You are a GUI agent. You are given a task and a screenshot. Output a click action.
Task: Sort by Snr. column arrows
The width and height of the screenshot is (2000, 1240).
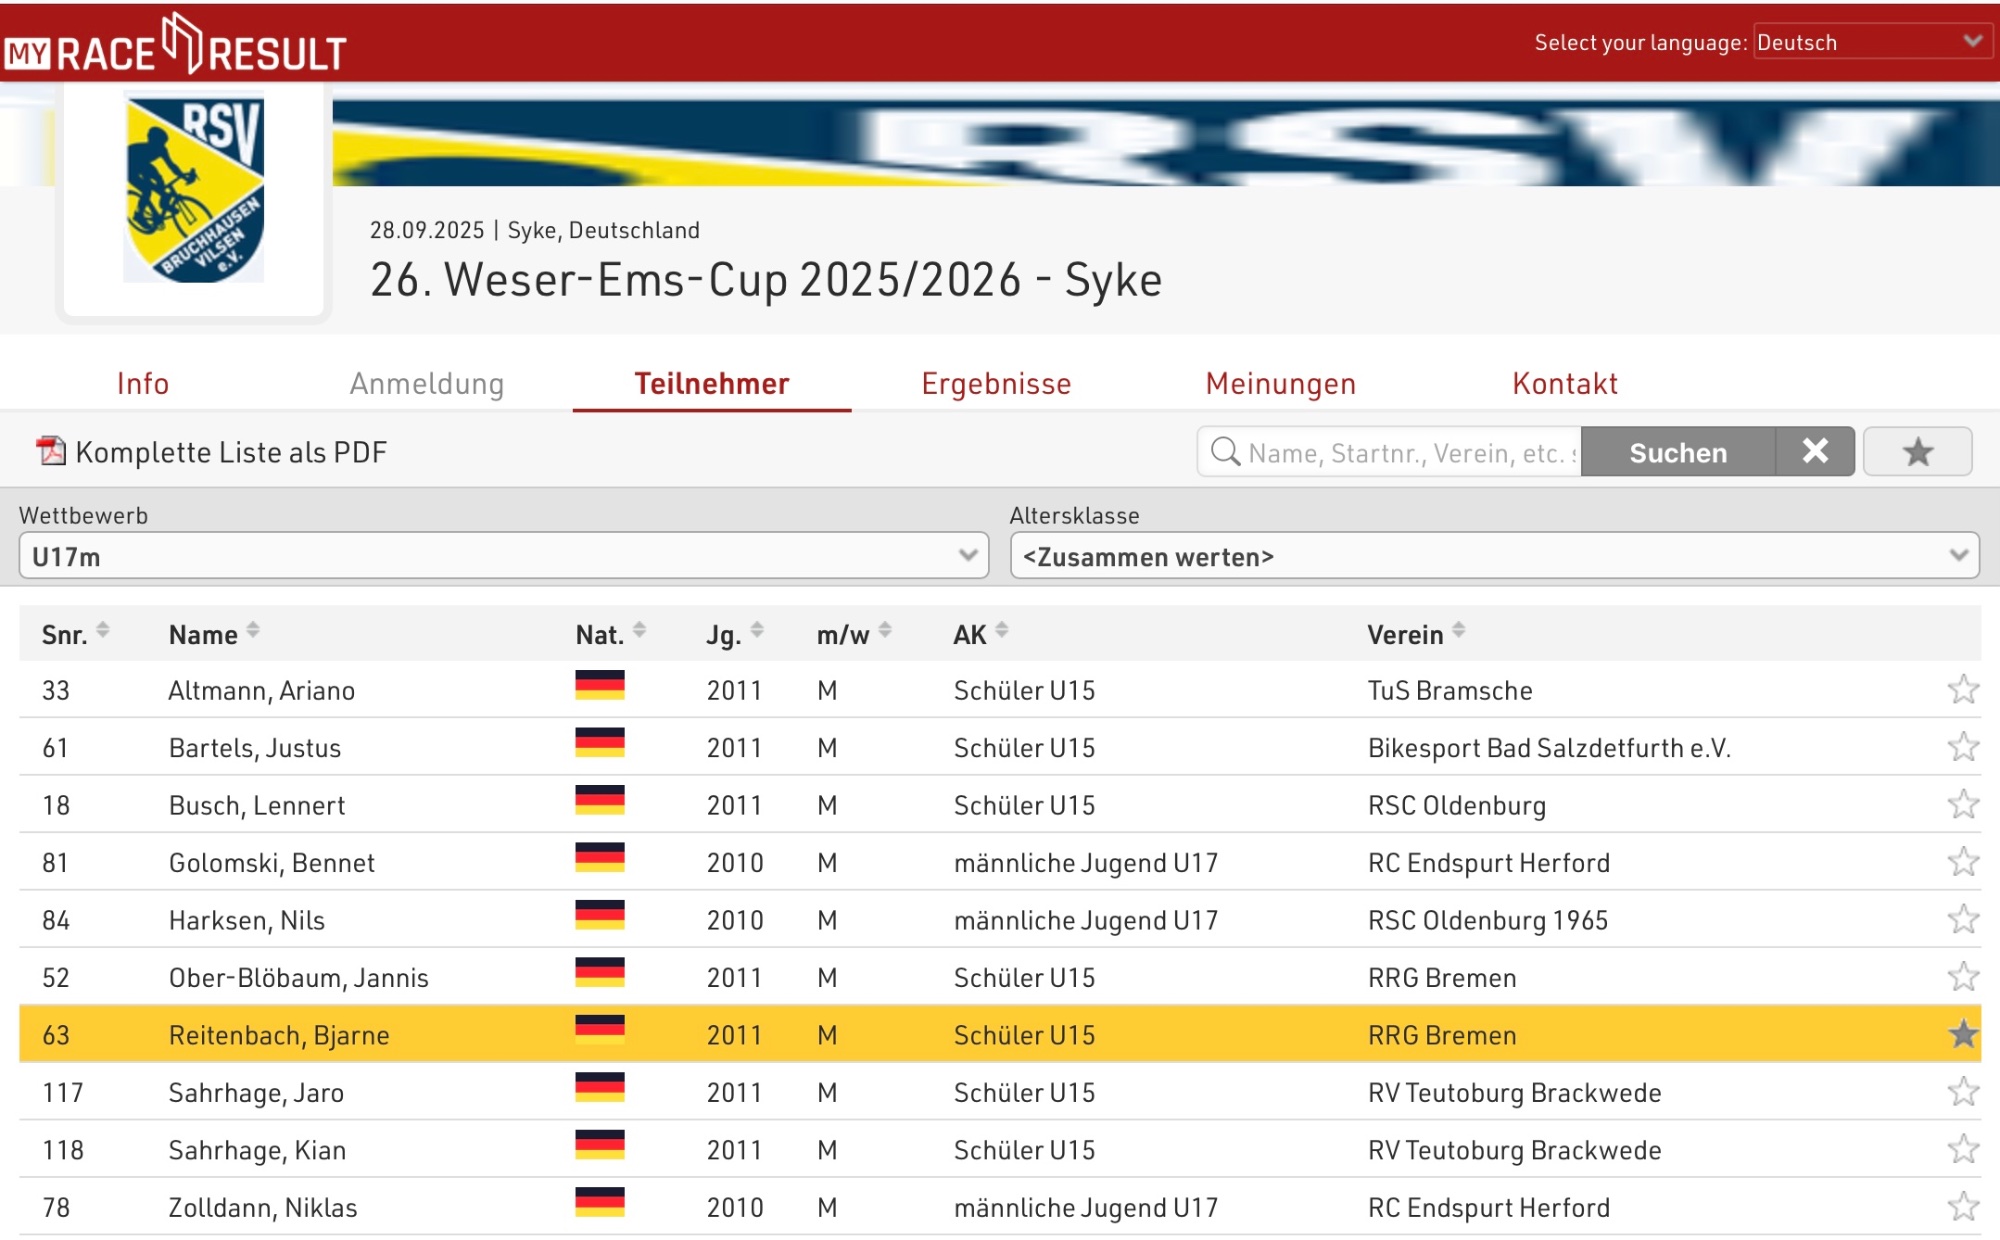pyautogui.click(x=102, y=631)
